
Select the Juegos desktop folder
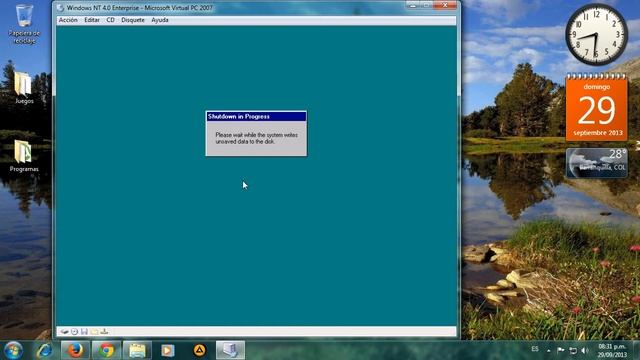(24, 87)
